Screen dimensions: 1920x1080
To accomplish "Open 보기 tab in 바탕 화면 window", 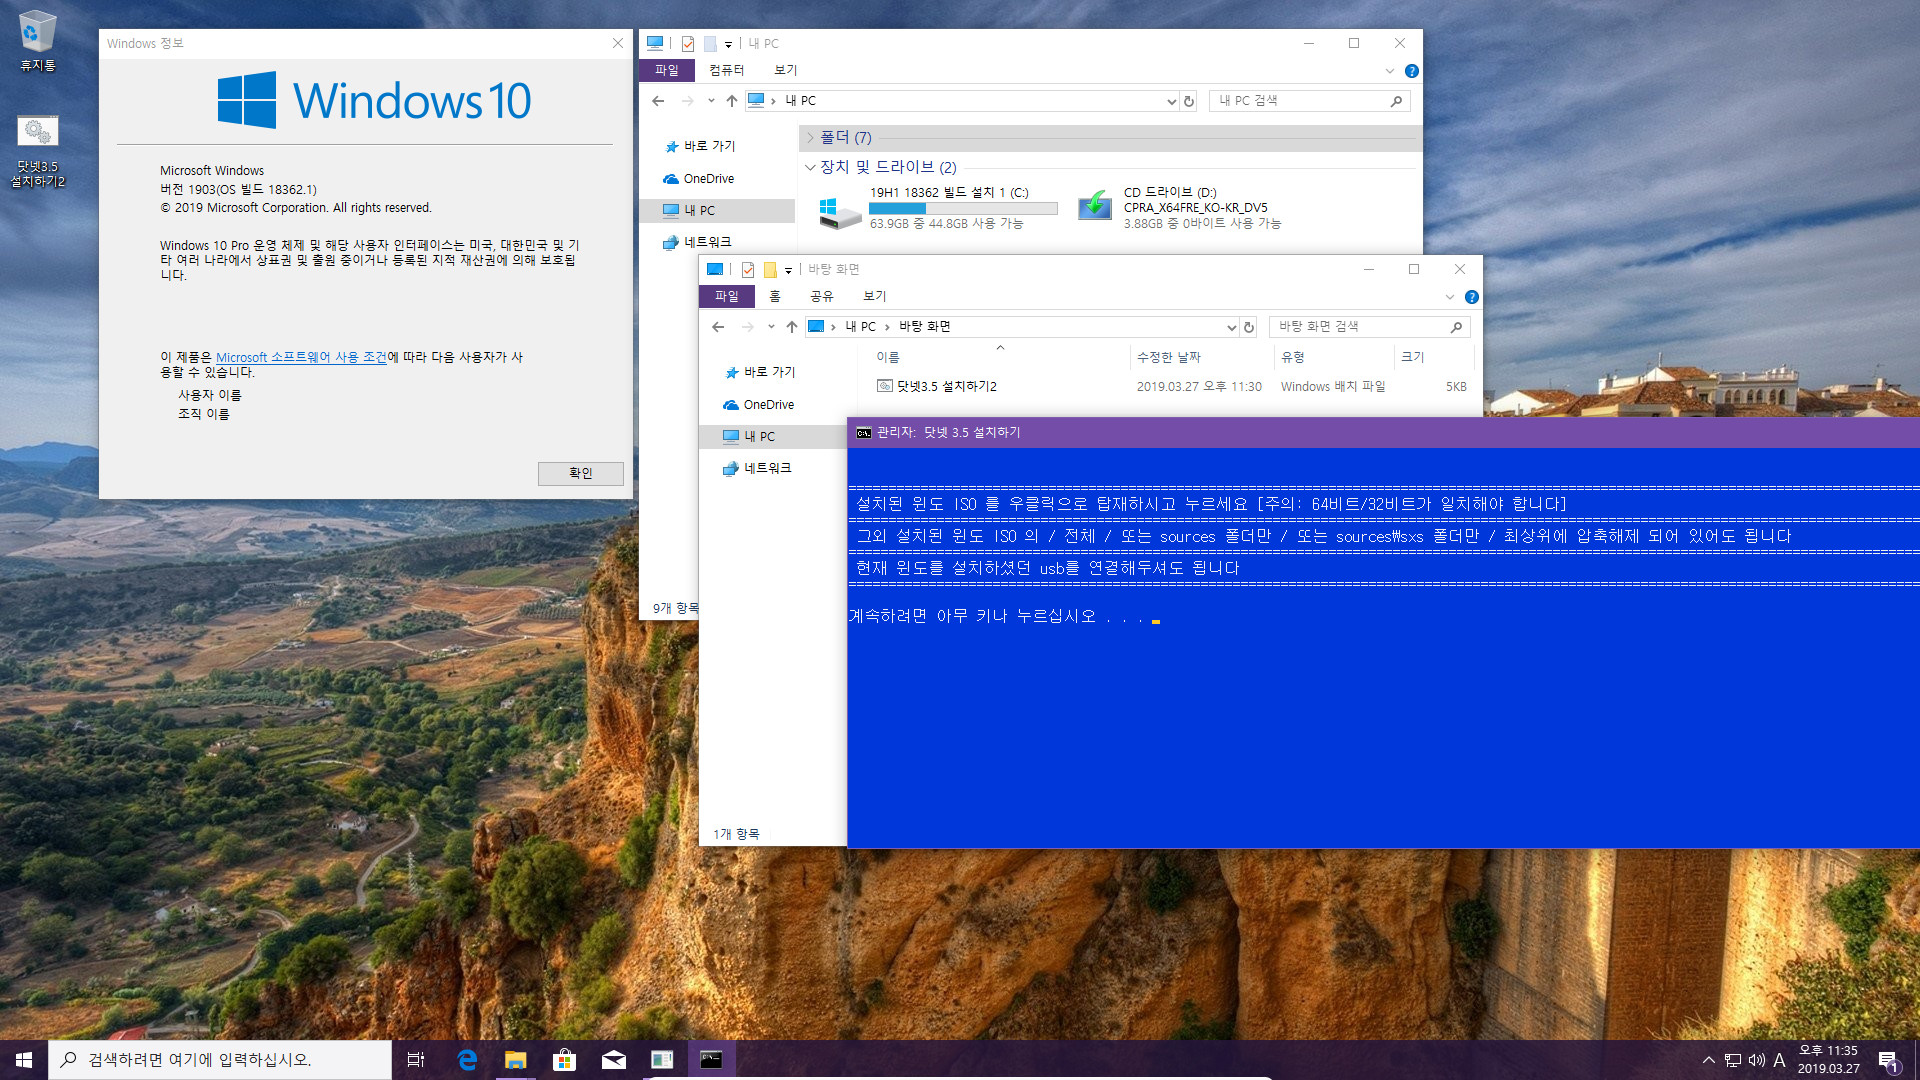I will click(x=874, y=296).
